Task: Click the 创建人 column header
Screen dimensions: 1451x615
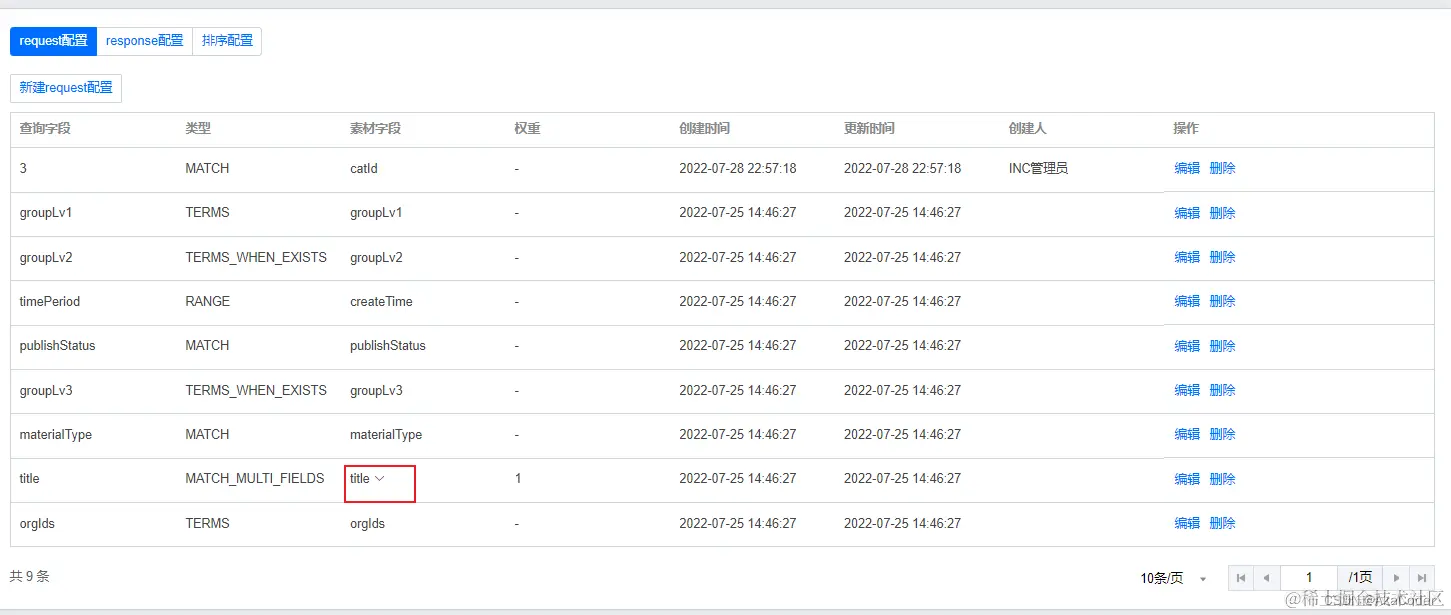Action: [x=1028, y=129]
